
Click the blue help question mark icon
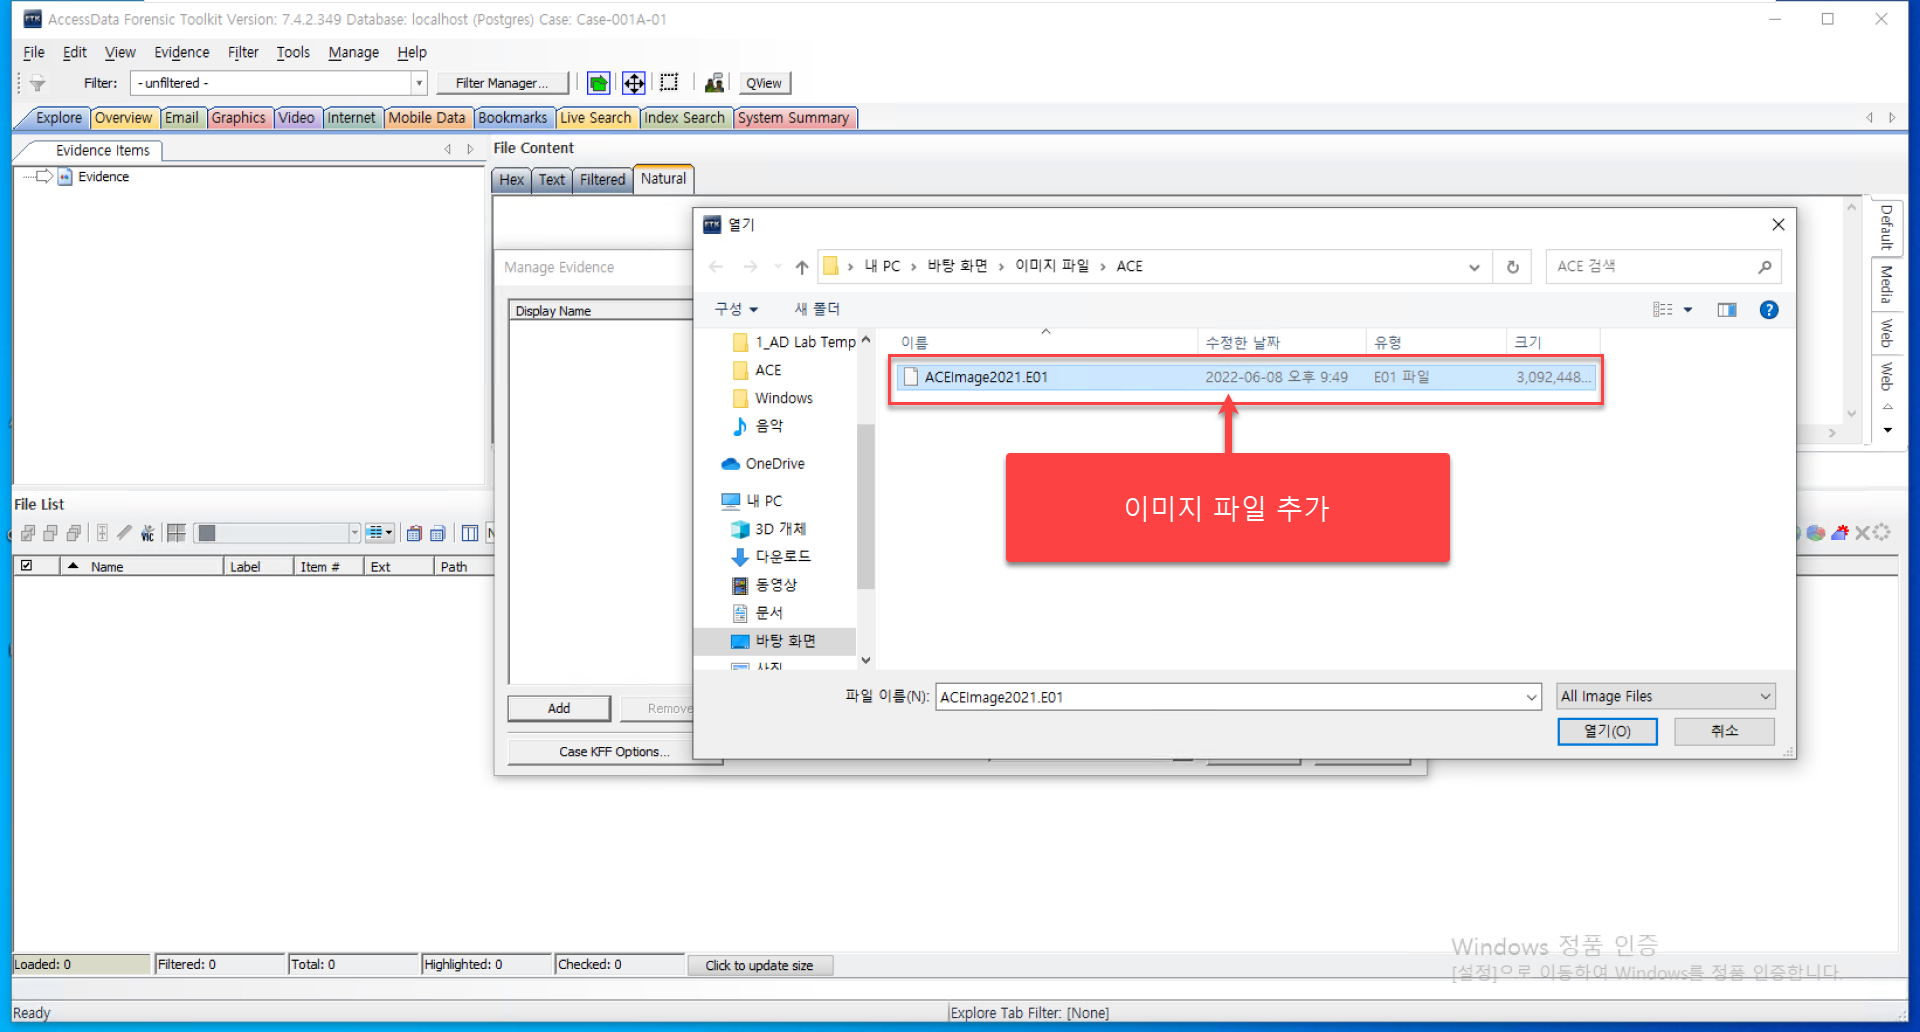[x=1769, y=310]
